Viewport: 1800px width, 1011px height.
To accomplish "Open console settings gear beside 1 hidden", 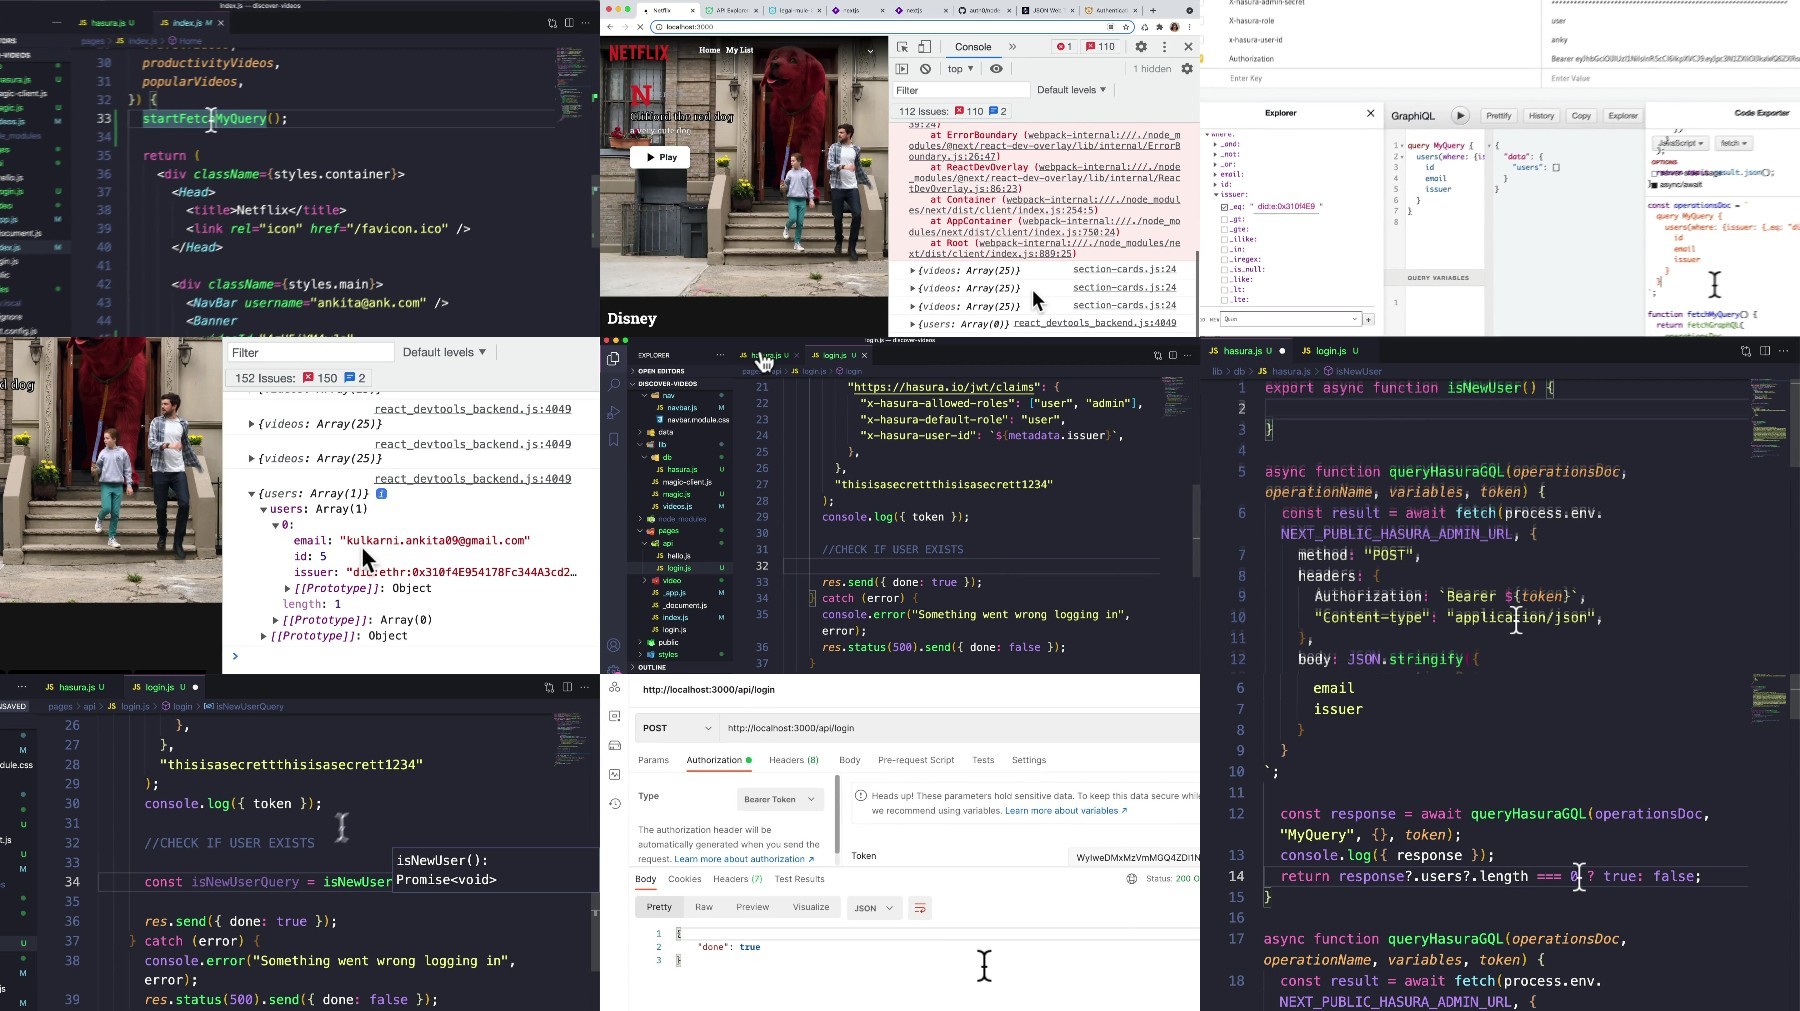I will pos(1187,69).
